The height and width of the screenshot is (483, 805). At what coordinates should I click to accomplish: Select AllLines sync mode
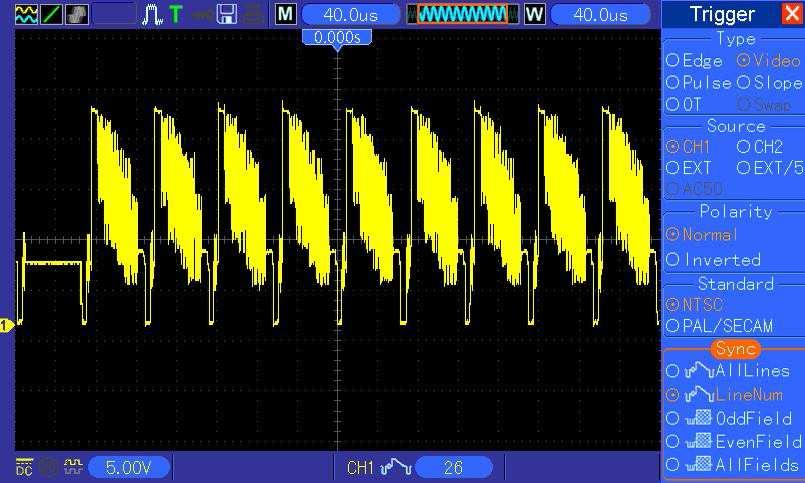pos(727,371)
